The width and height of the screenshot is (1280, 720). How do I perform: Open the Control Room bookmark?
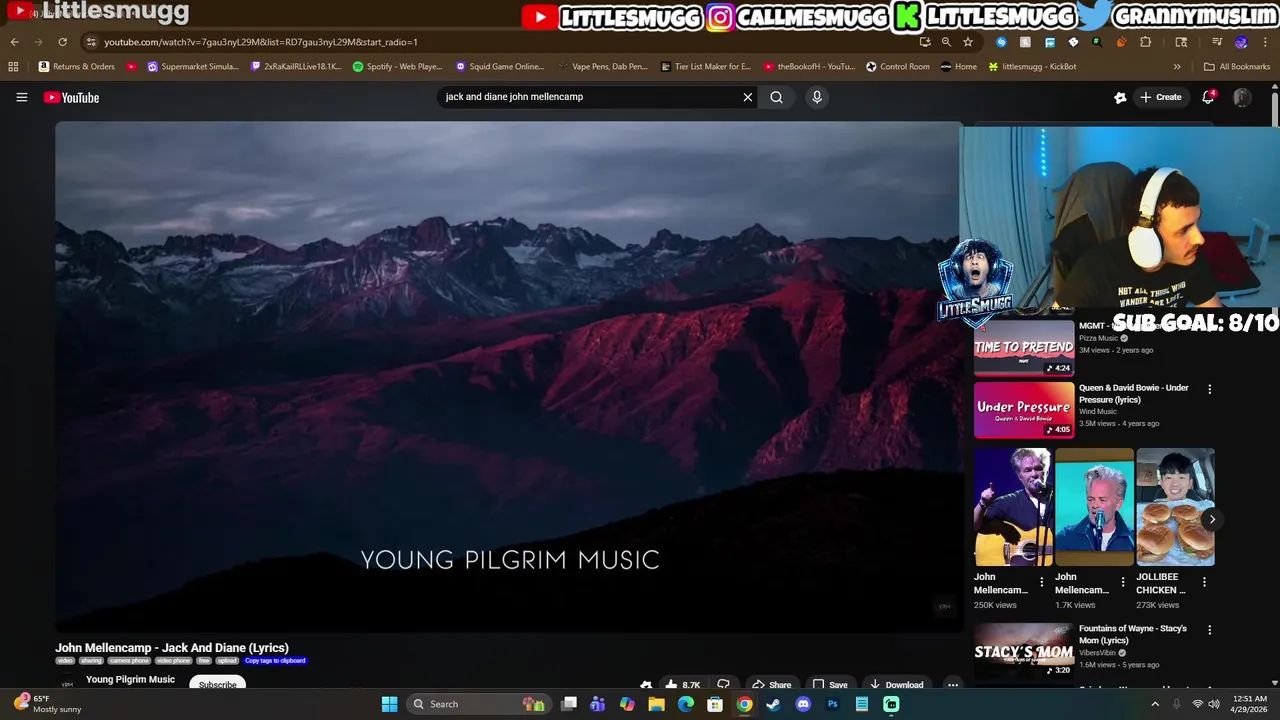(x=898, y=67)
